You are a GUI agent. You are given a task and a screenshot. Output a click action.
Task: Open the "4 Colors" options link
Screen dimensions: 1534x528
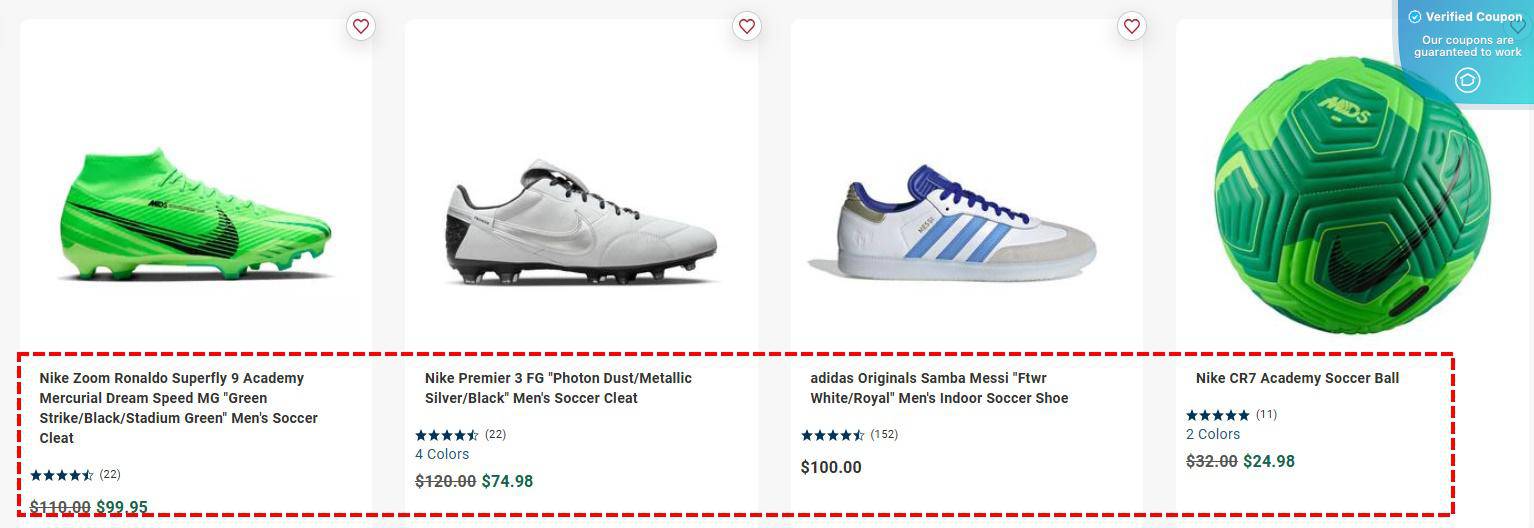tap(442, 454)
